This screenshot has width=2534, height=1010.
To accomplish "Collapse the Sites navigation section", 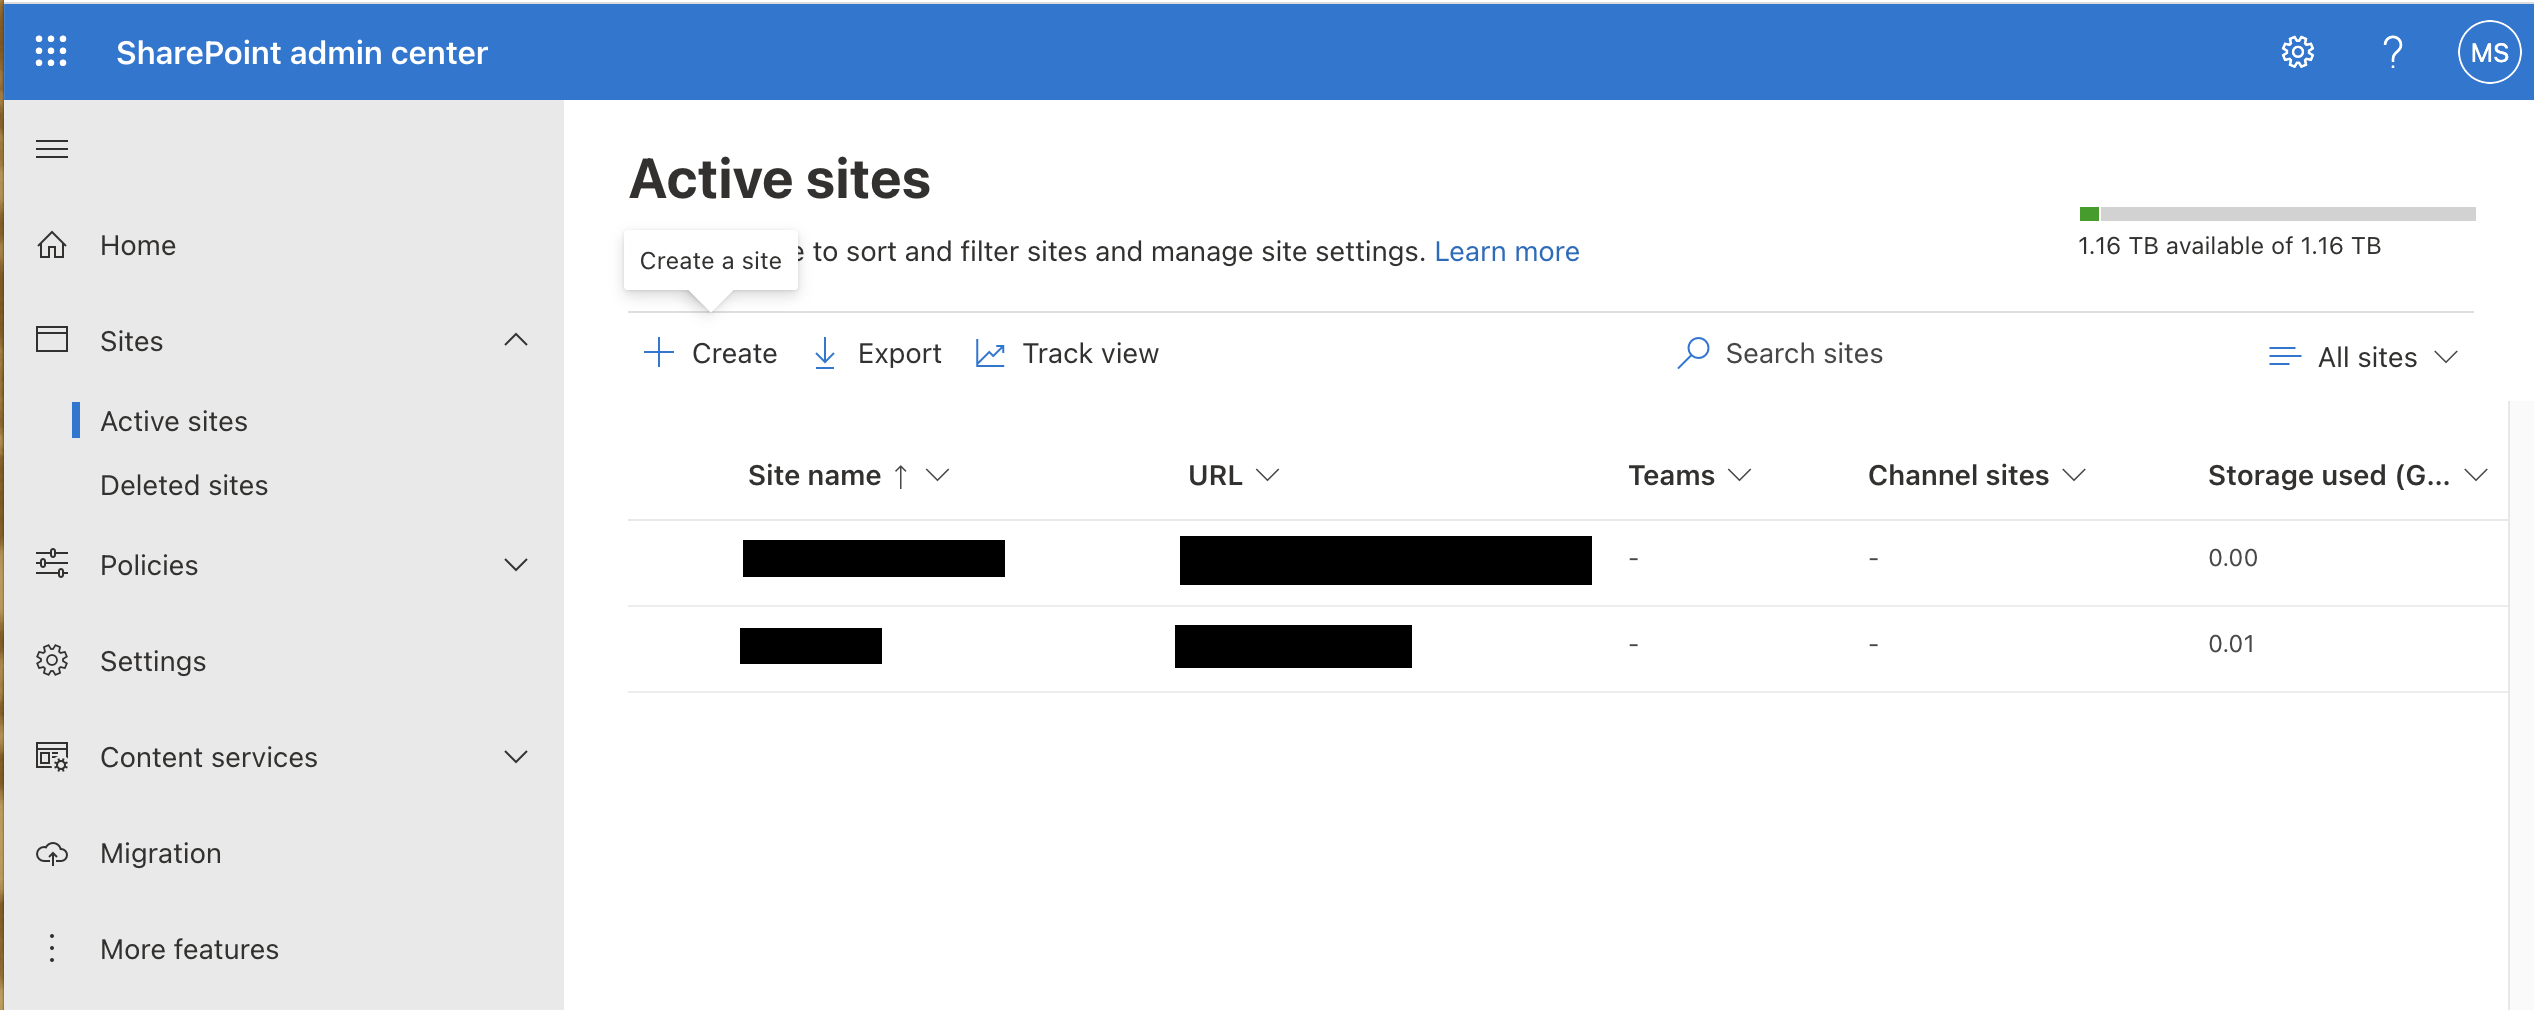I will 515,341.
